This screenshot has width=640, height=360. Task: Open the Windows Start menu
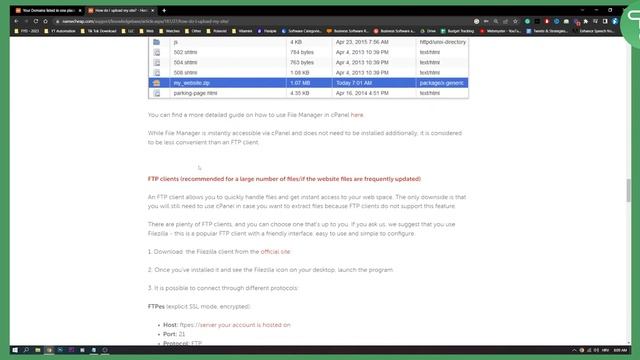(15, 350)
